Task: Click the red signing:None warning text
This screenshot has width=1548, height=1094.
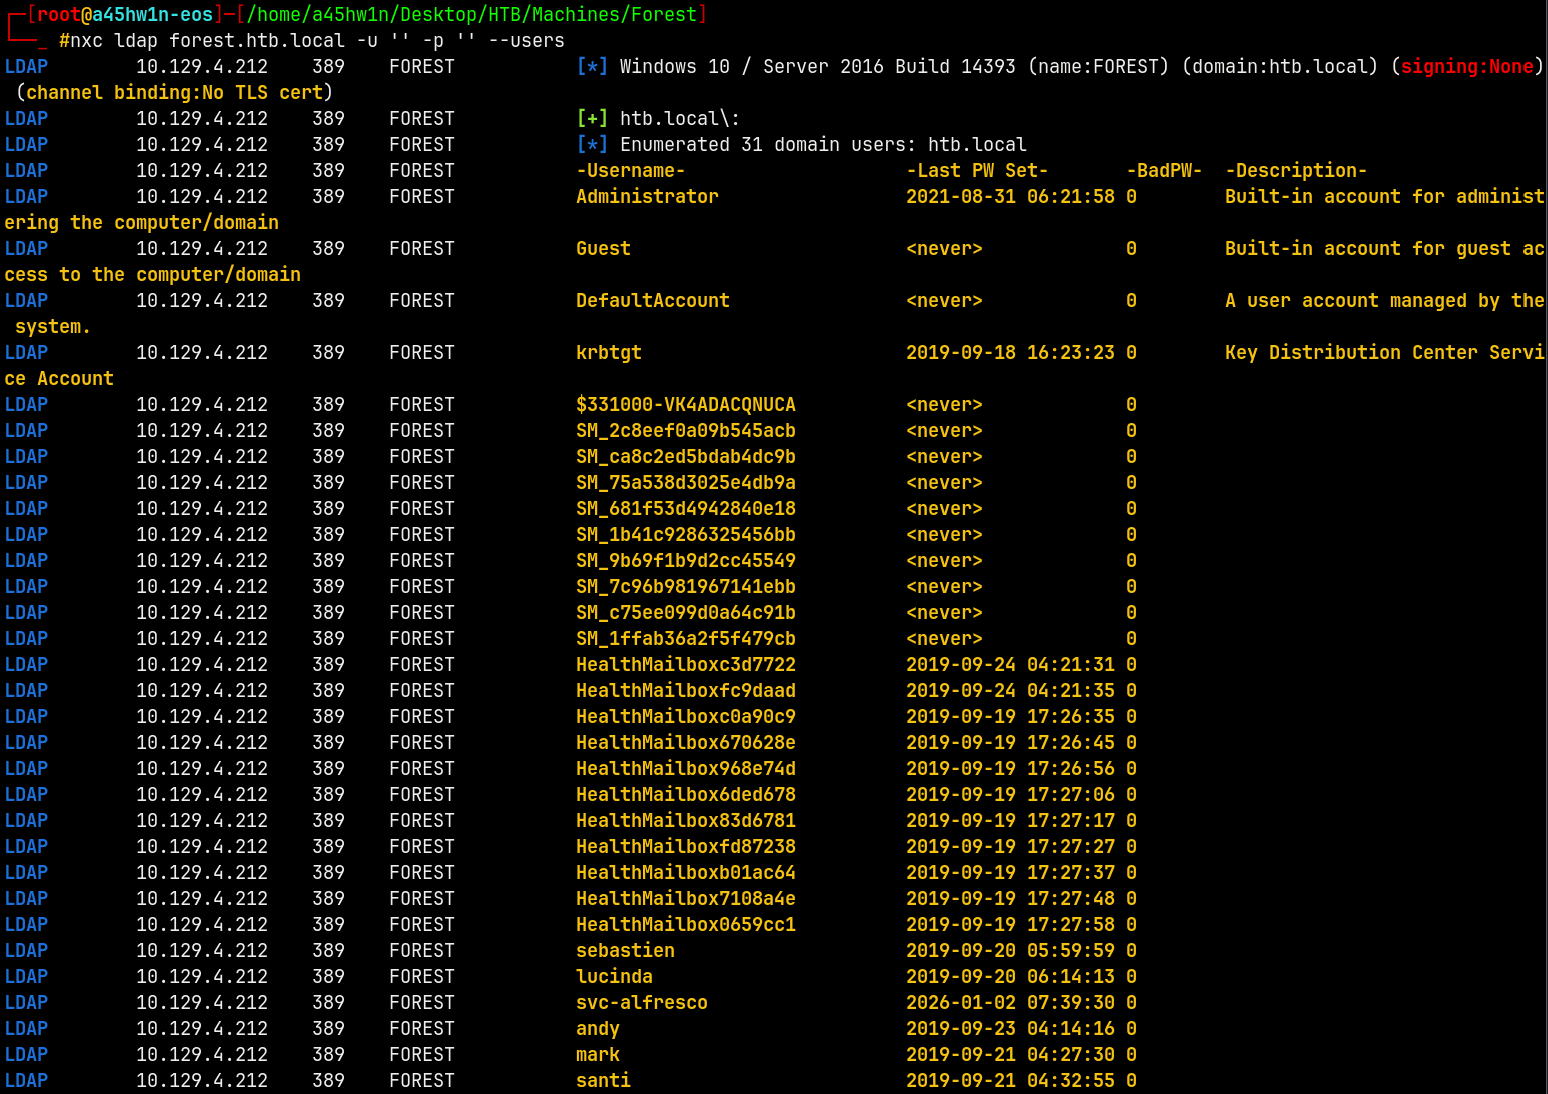Action: [x=1466, y=66]
